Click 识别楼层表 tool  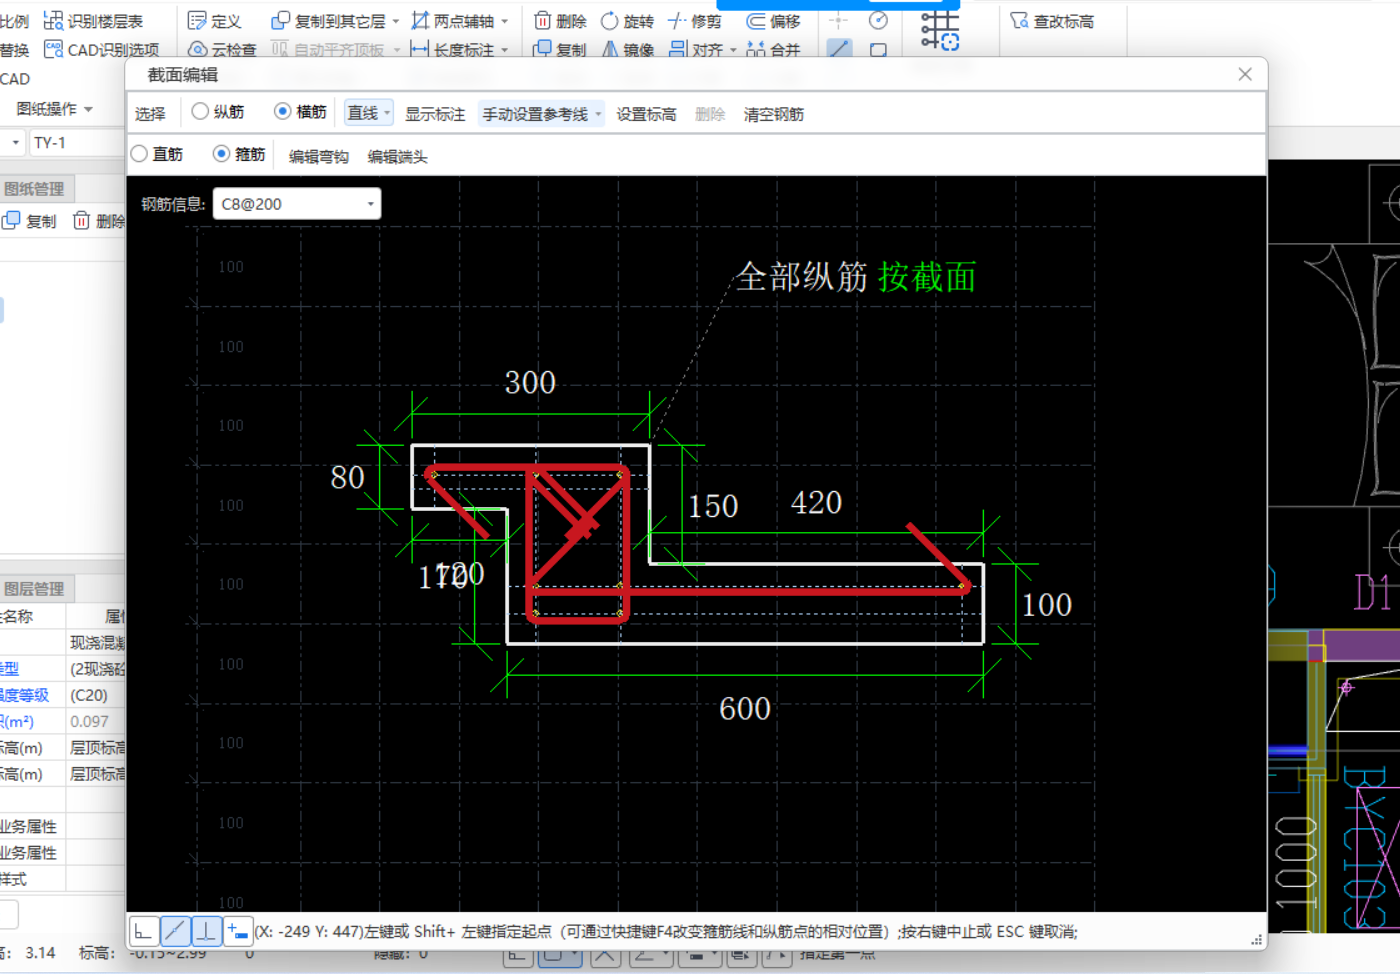coord(93,21)
